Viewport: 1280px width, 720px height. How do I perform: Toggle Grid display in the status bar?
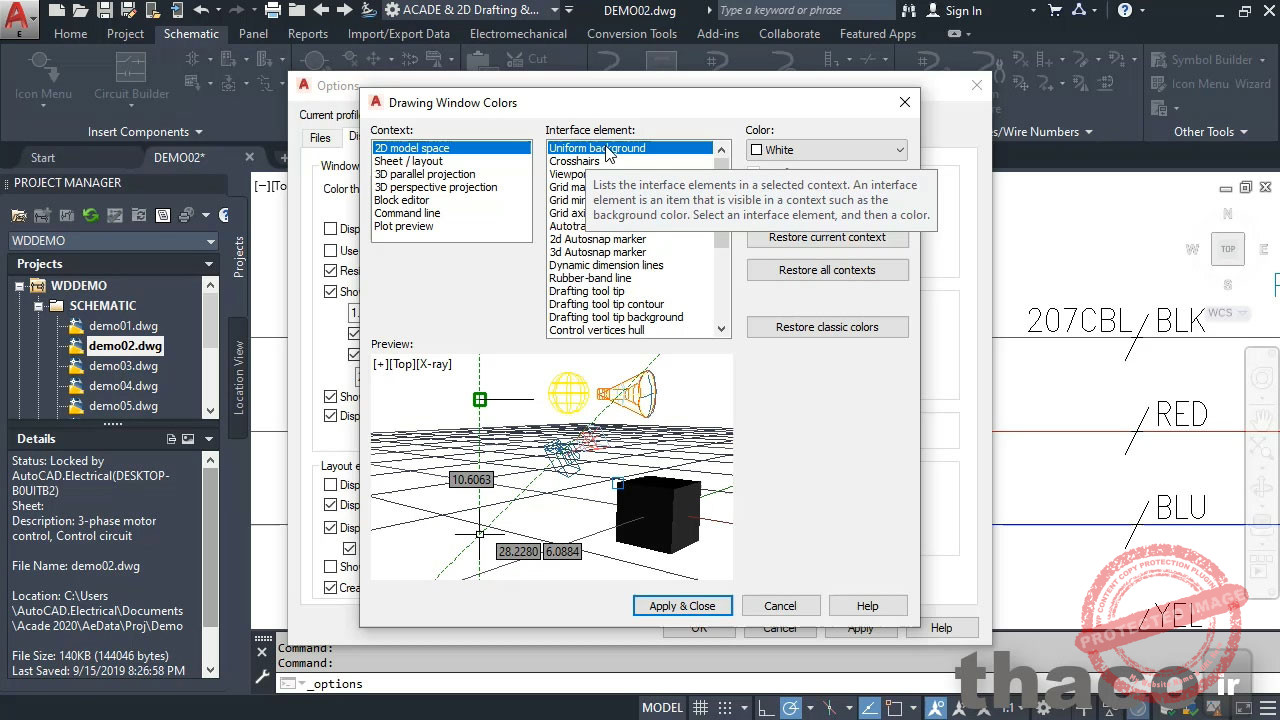coord(699,706)
